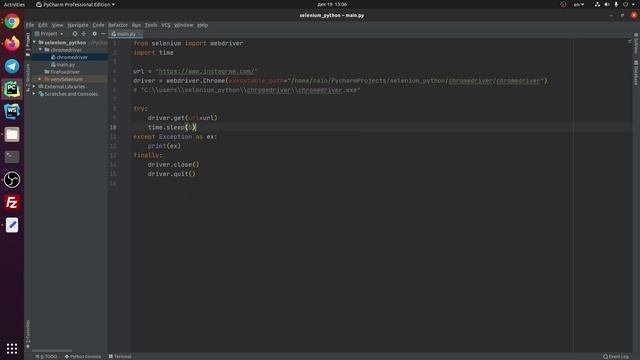
Task: Click the volume icon in top bar
Action: 607,4
